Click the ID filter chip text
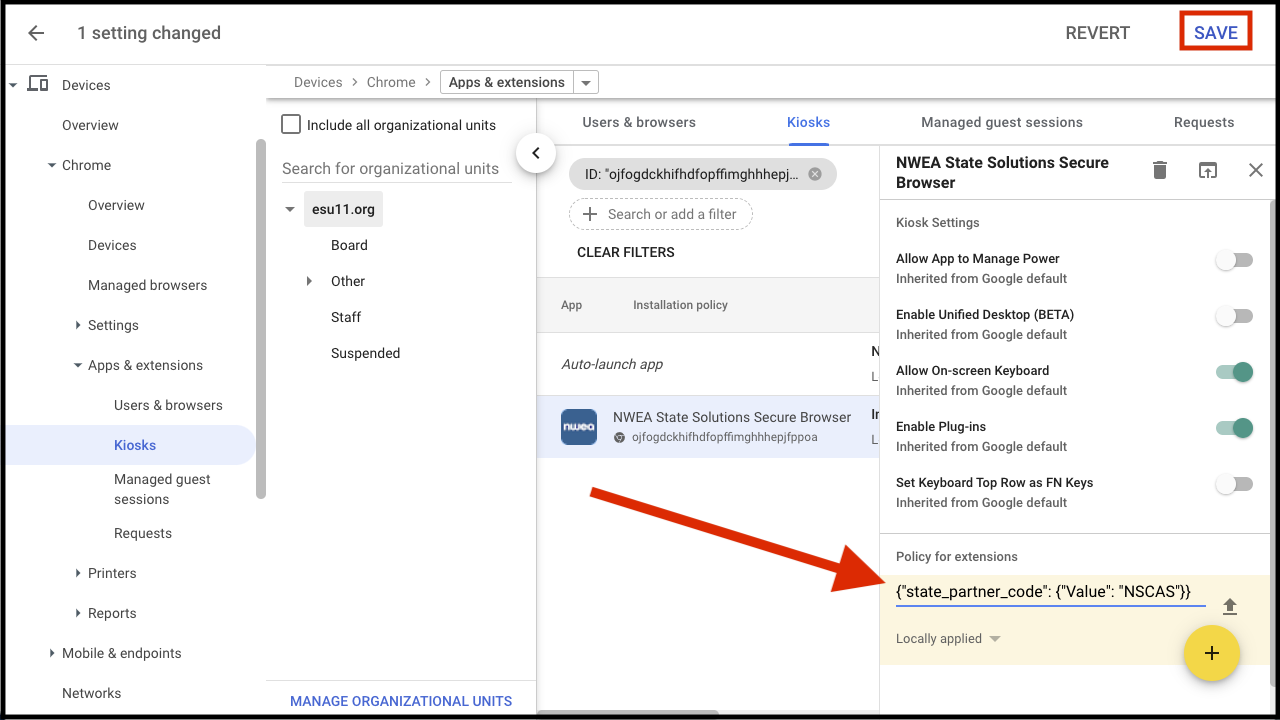This screenshot has height=720, width=1280. (692, 174)
